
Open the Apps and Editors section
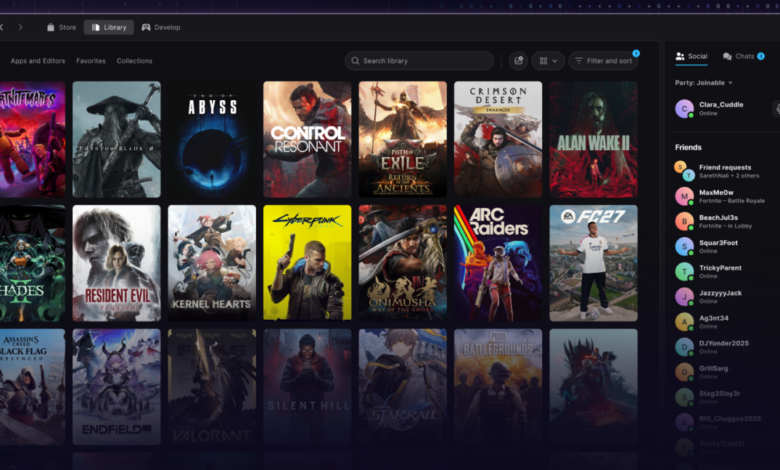(x=38, y=61)
